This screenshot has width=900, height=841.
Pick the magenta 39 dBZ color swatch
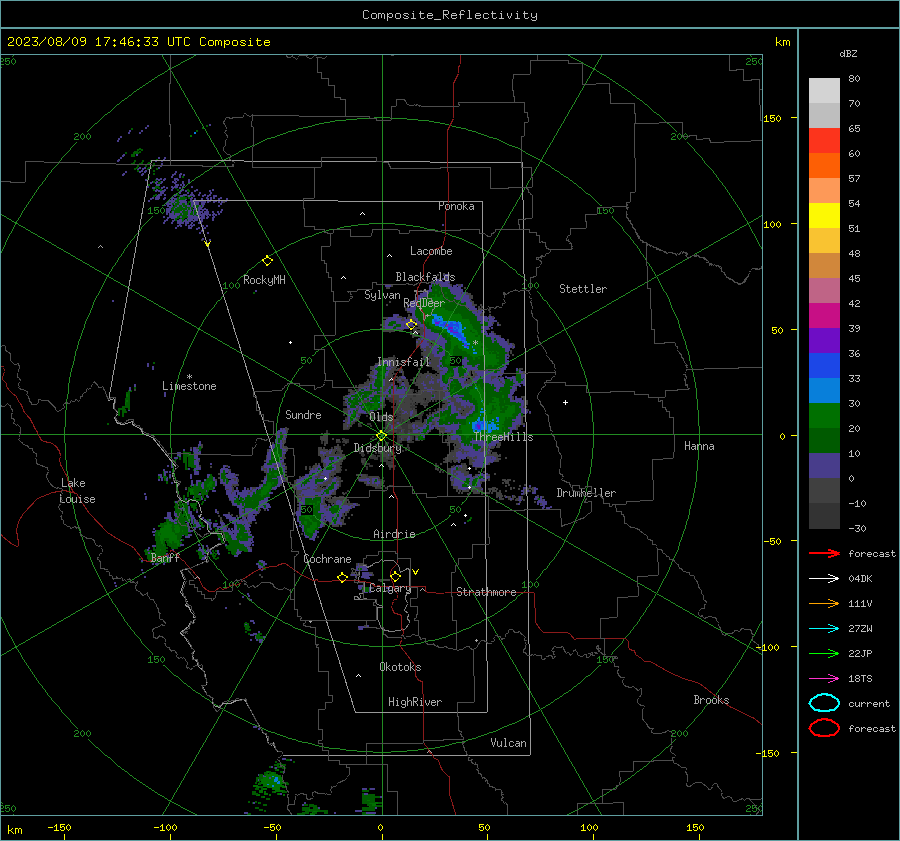pyautogui.click(x=824, y=316)
